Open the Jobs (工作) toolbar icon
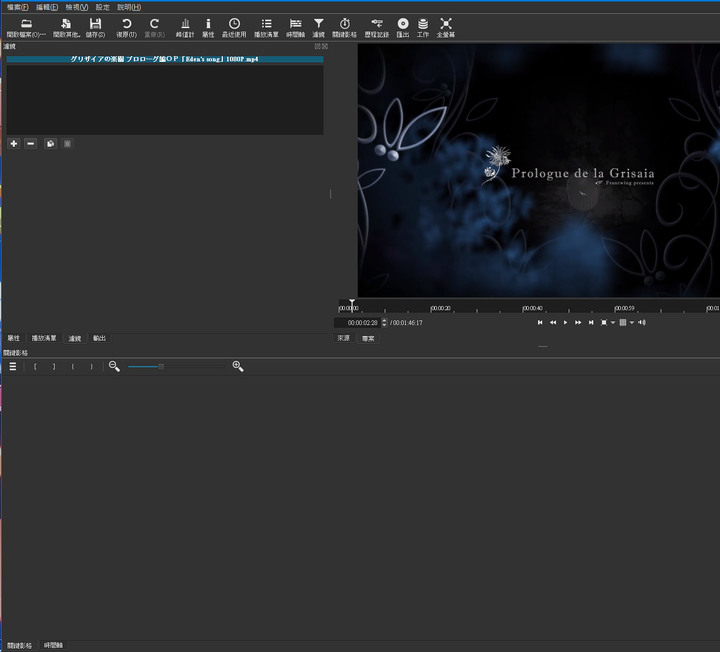720x652 pixels. click(x=423, y=28)
